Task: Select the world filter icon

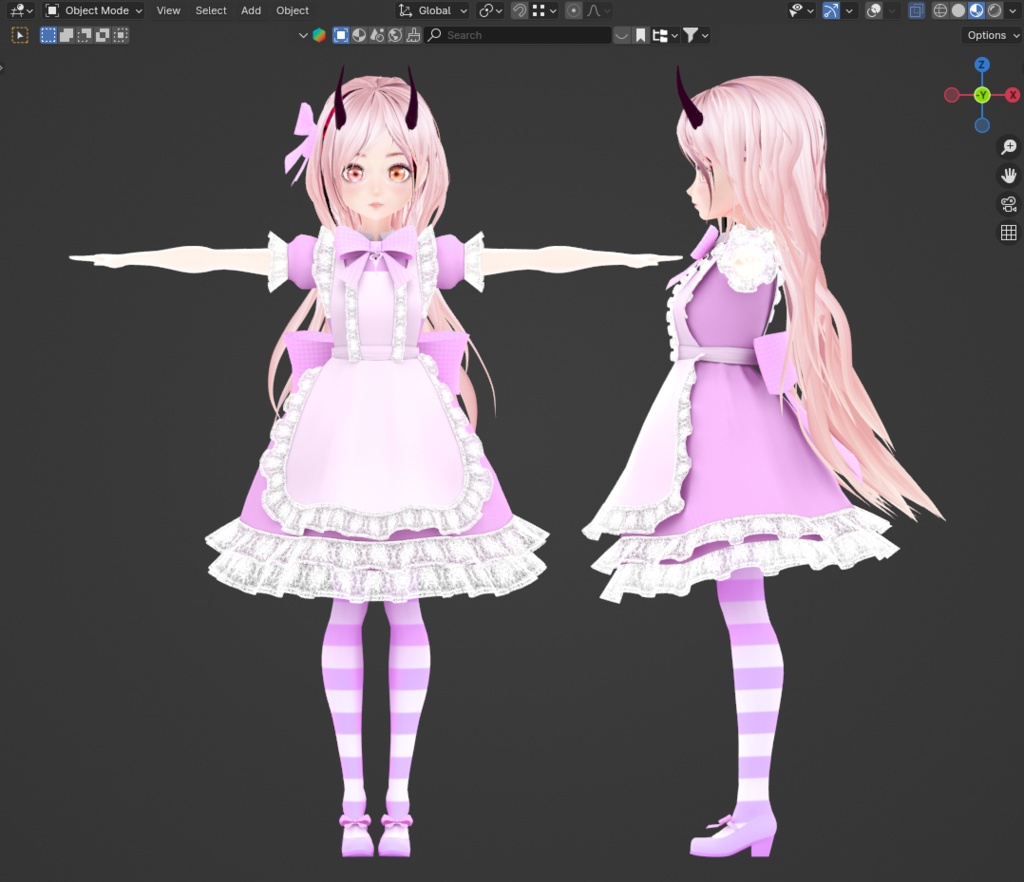Action: click(395, 35)
